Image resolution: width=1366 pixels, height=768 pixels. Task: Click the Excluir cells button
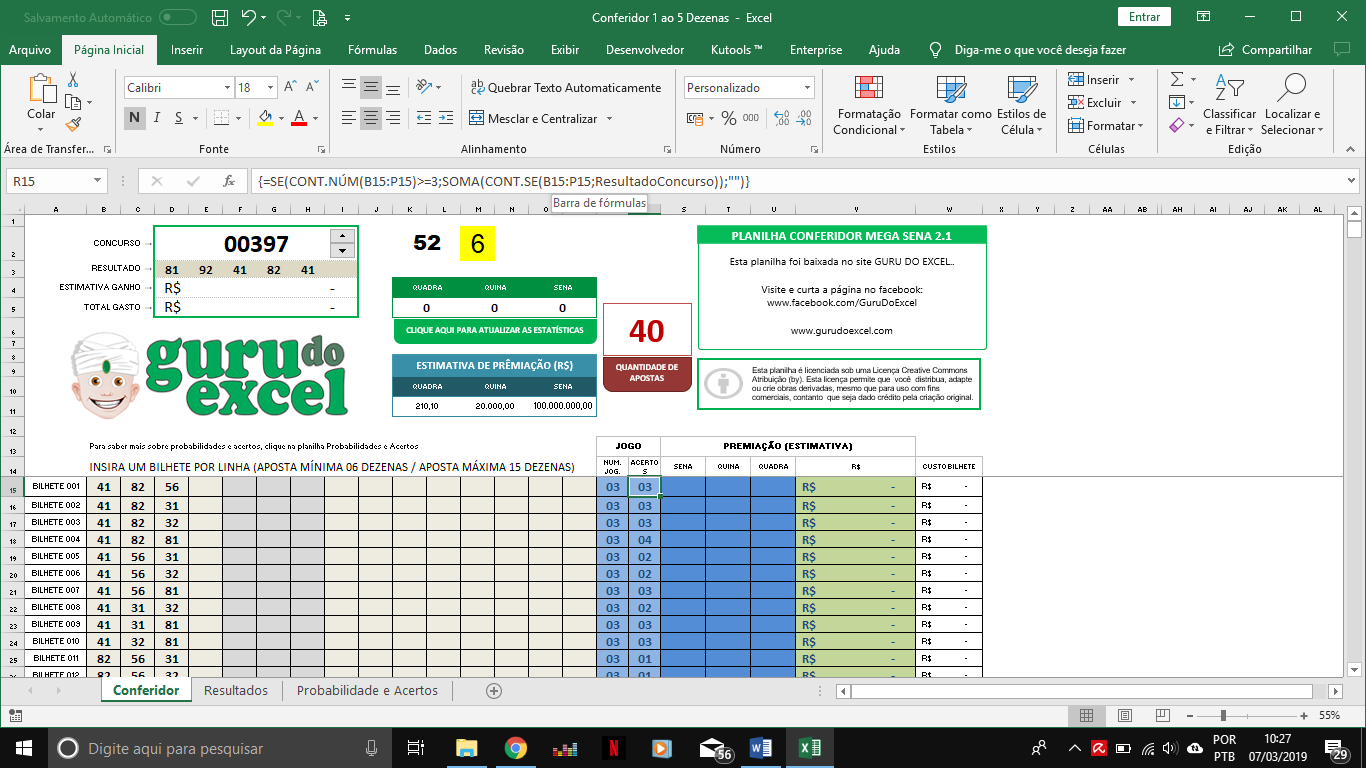(x=1095, y=102)
